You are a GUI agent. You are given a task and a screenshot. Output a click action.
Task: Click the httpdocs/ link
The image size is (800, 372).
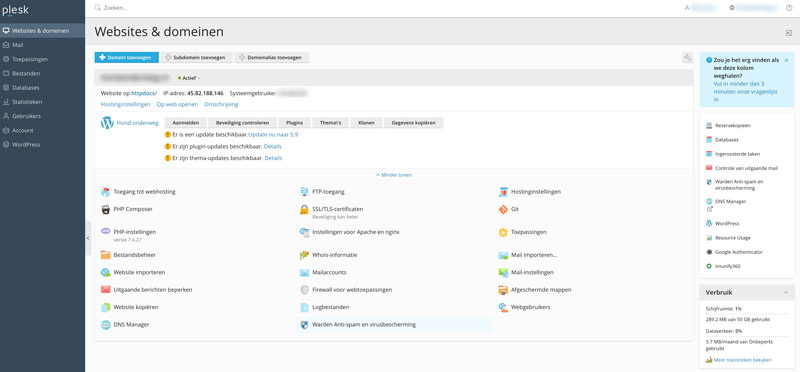[x=144, y=93]
